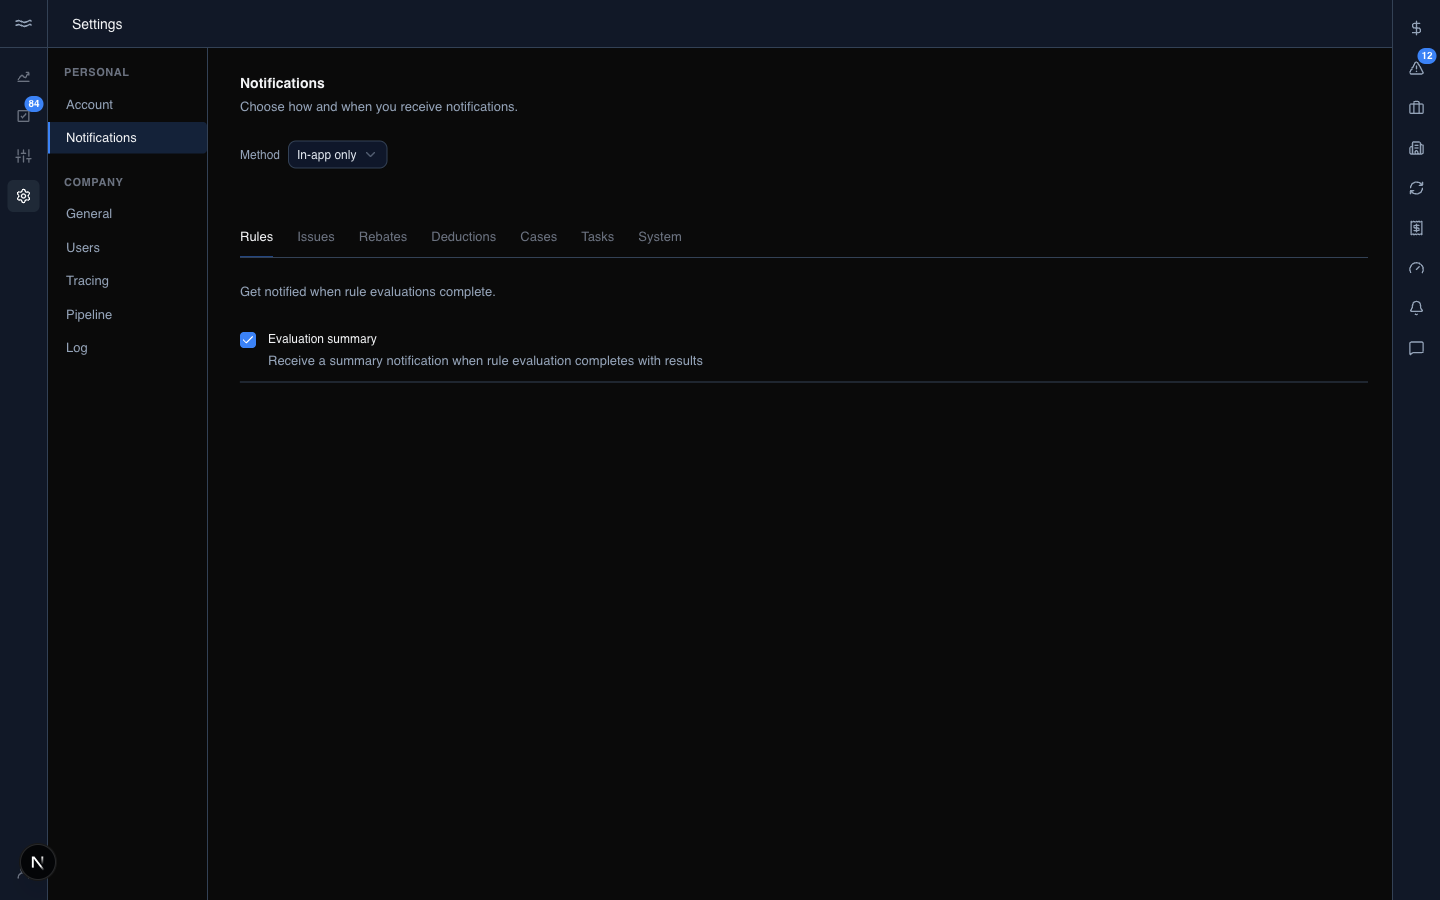Switch to the Cases tab

(x=538, y=237)
